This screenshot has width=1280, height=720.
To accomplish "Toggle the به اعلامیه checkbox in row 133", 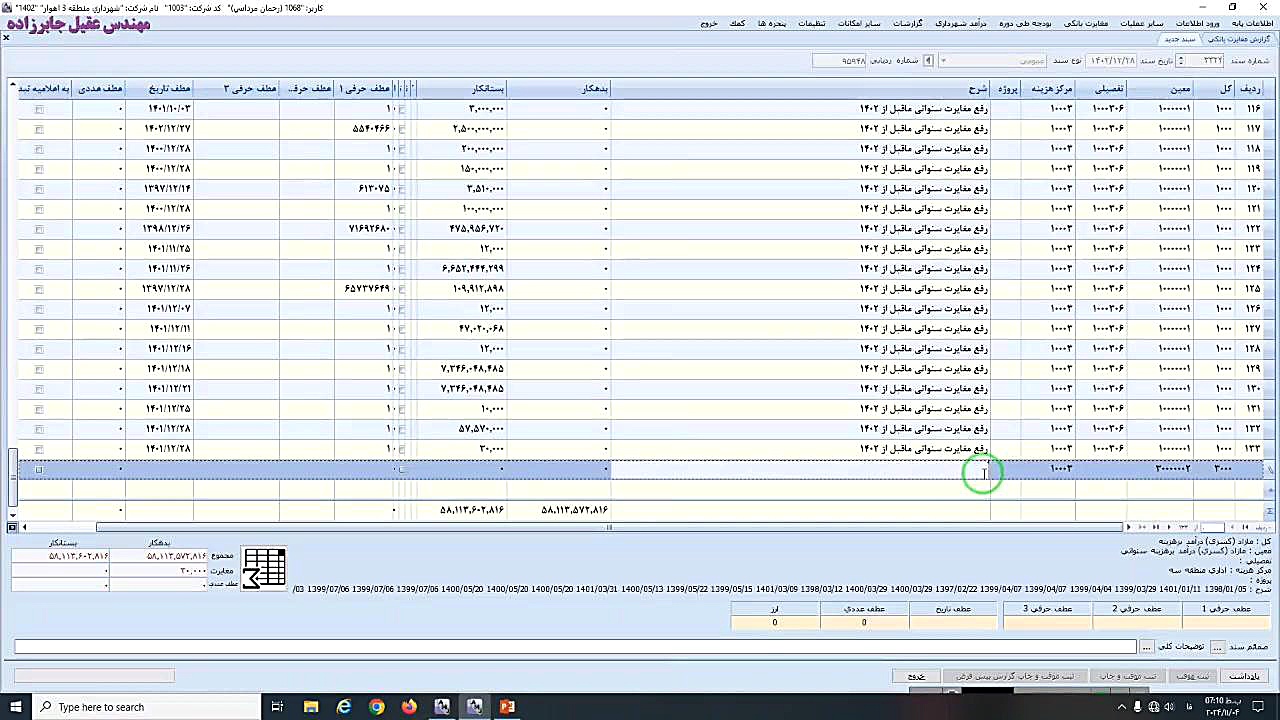I will pyautogui.click(x=39, y=449).
